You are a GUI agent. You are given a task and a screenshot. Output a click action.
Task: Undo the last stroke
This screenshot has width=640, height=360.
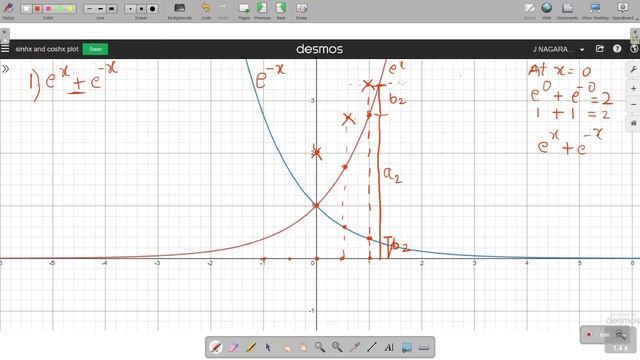coord(206,11)
